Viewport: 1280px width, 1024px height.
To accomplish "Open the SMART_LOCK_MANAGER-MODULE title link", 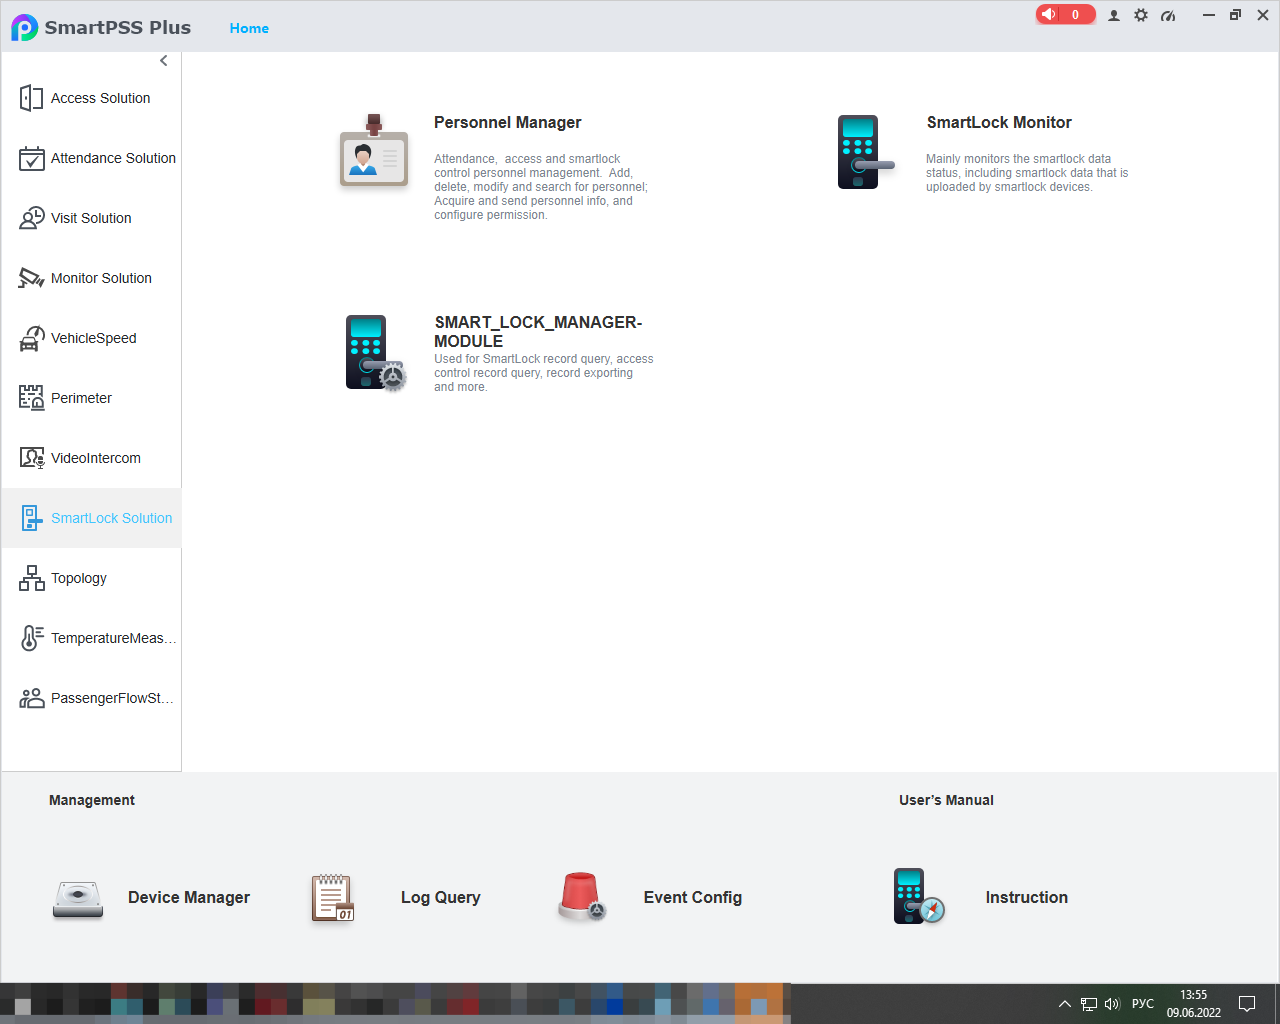I will 538,332.
